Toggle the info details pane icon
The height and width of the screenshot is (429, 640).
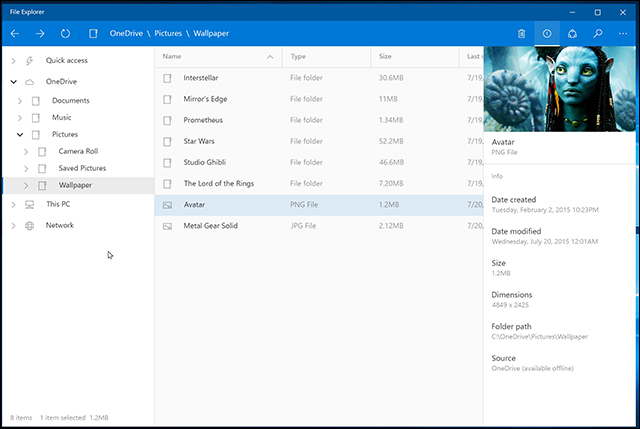pyautogui.click(x=547, y=33)
